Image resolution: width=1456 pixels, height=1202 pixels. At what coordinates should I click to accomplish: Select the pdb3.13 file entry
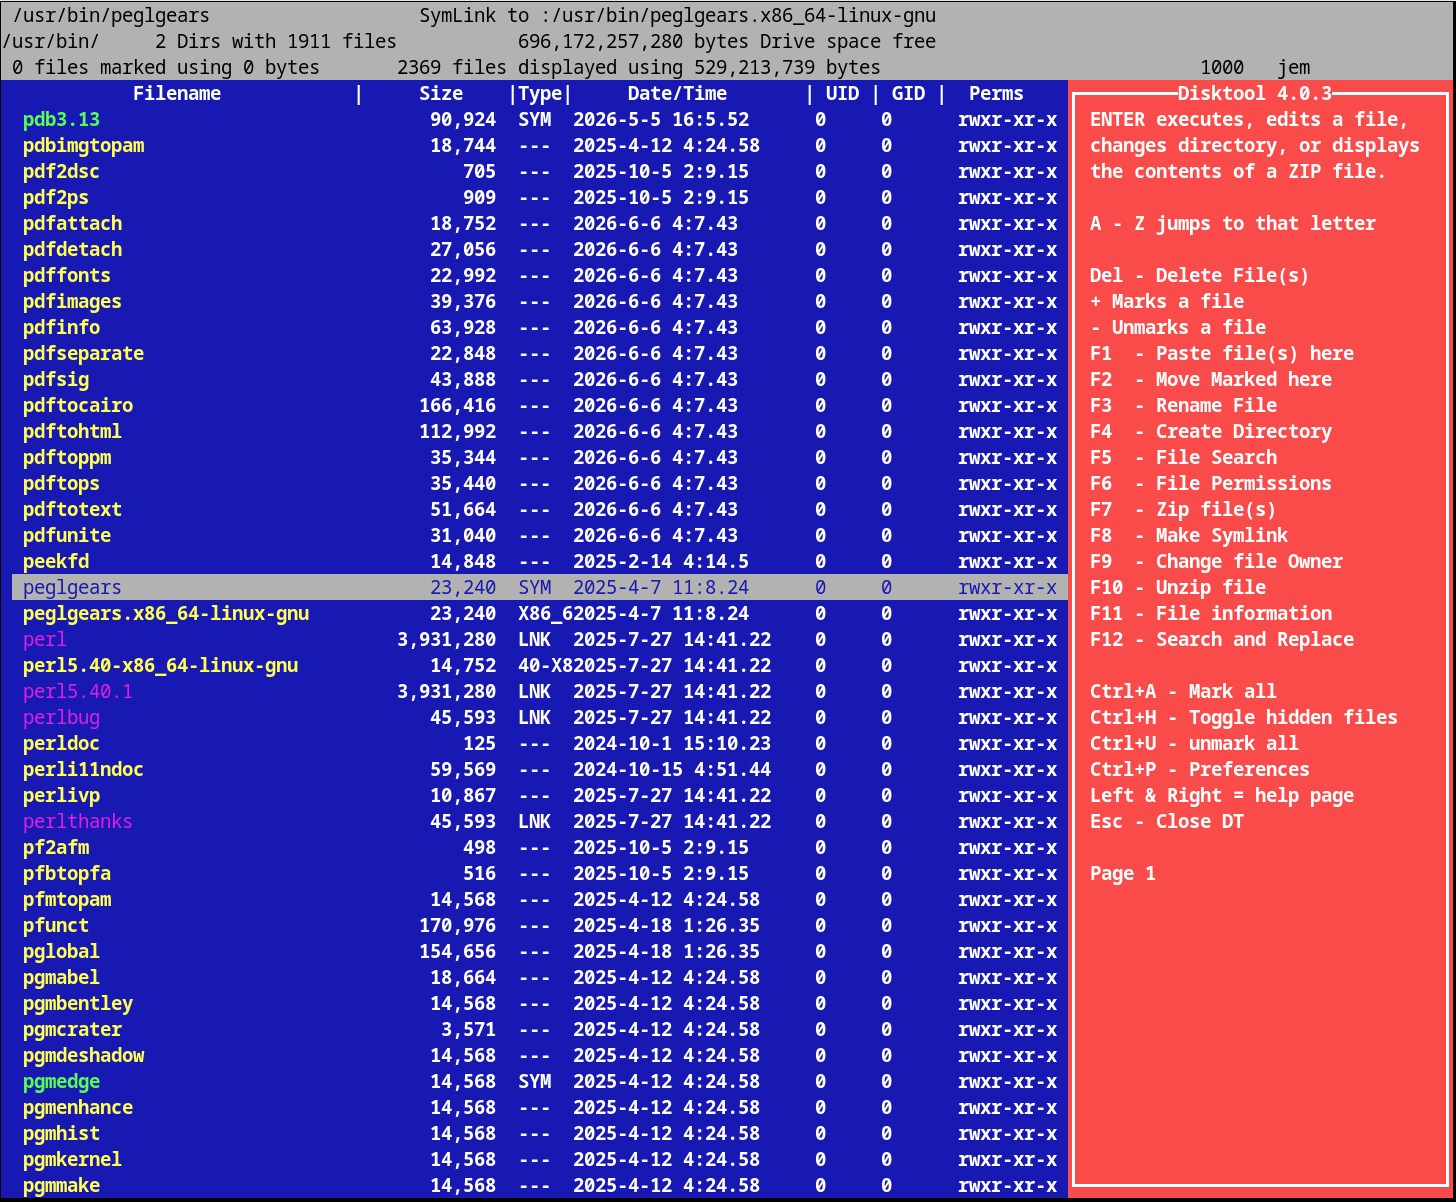pyautogui.click(x=62, y=120)
